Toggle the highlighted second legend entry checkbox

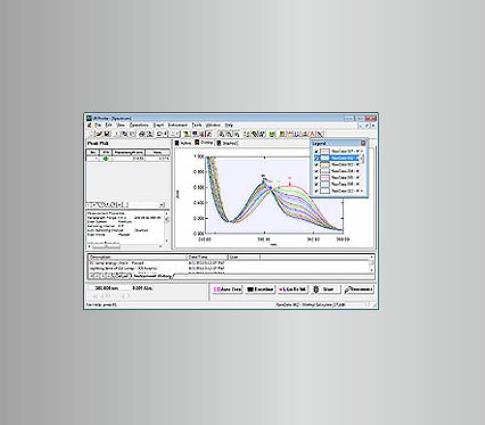(x=316, y=158)
